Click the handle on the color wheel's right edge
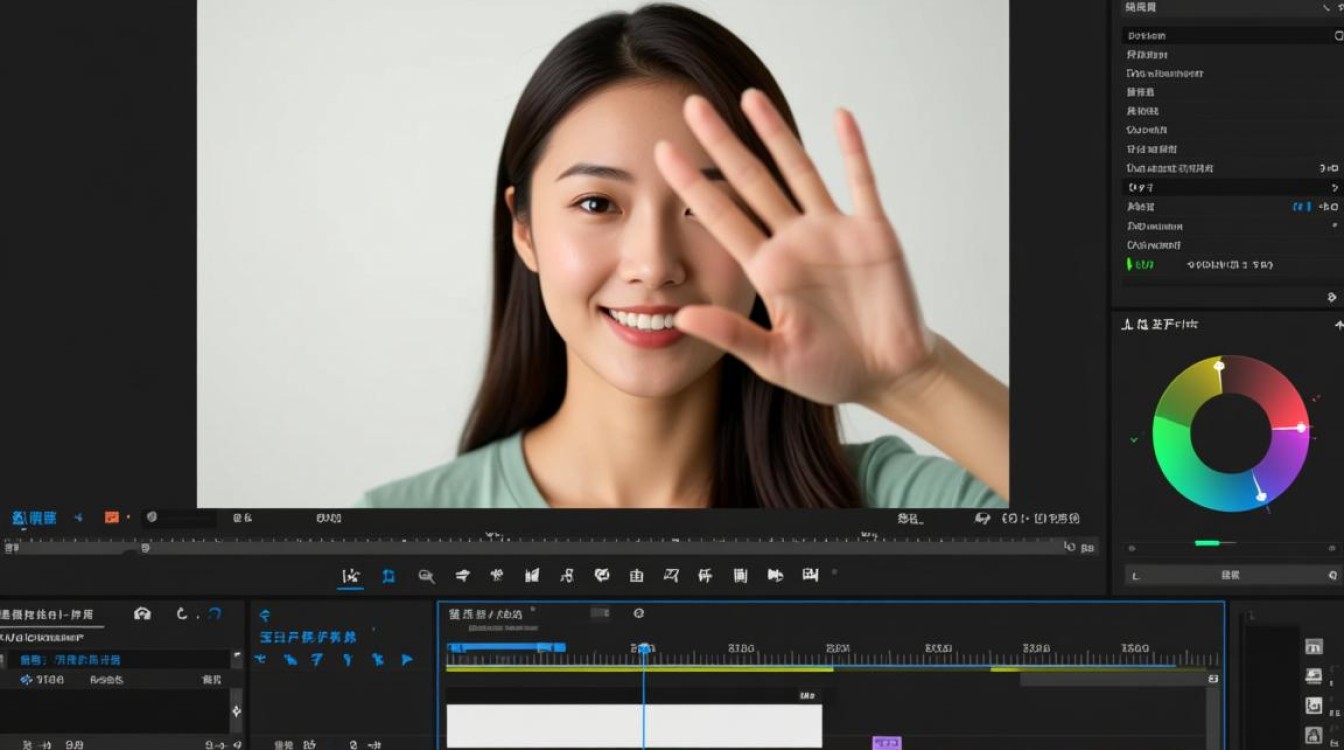 coord(1301,427)
